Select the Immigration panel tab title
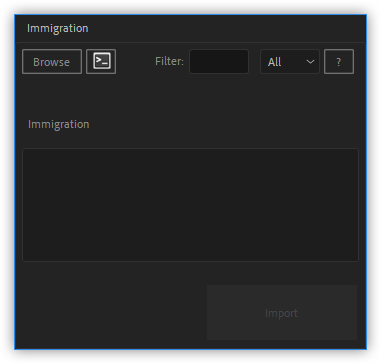The height and width of the screenshot is (364, 381). (58, 28)
